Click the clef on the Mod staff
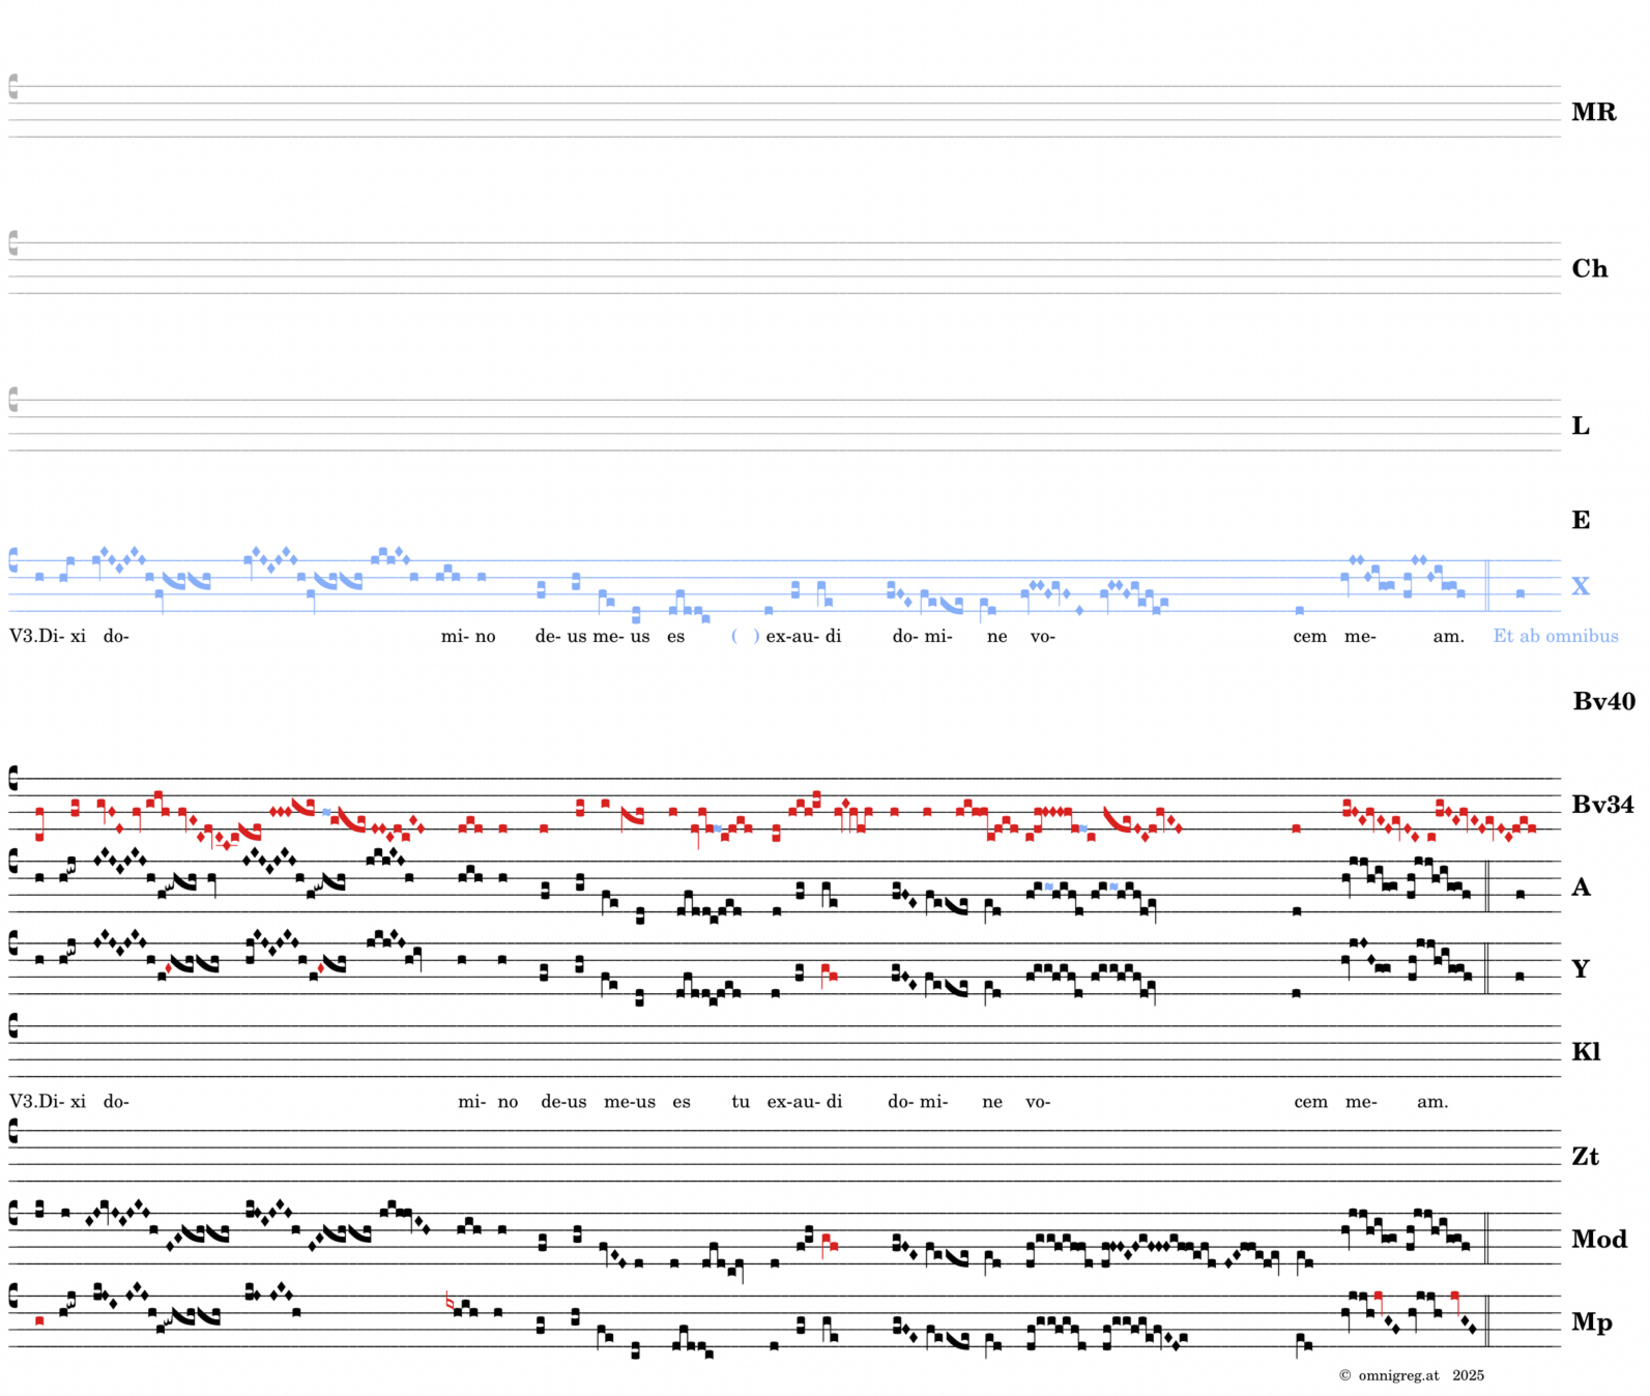1650x1396 pixels. 13,1213
